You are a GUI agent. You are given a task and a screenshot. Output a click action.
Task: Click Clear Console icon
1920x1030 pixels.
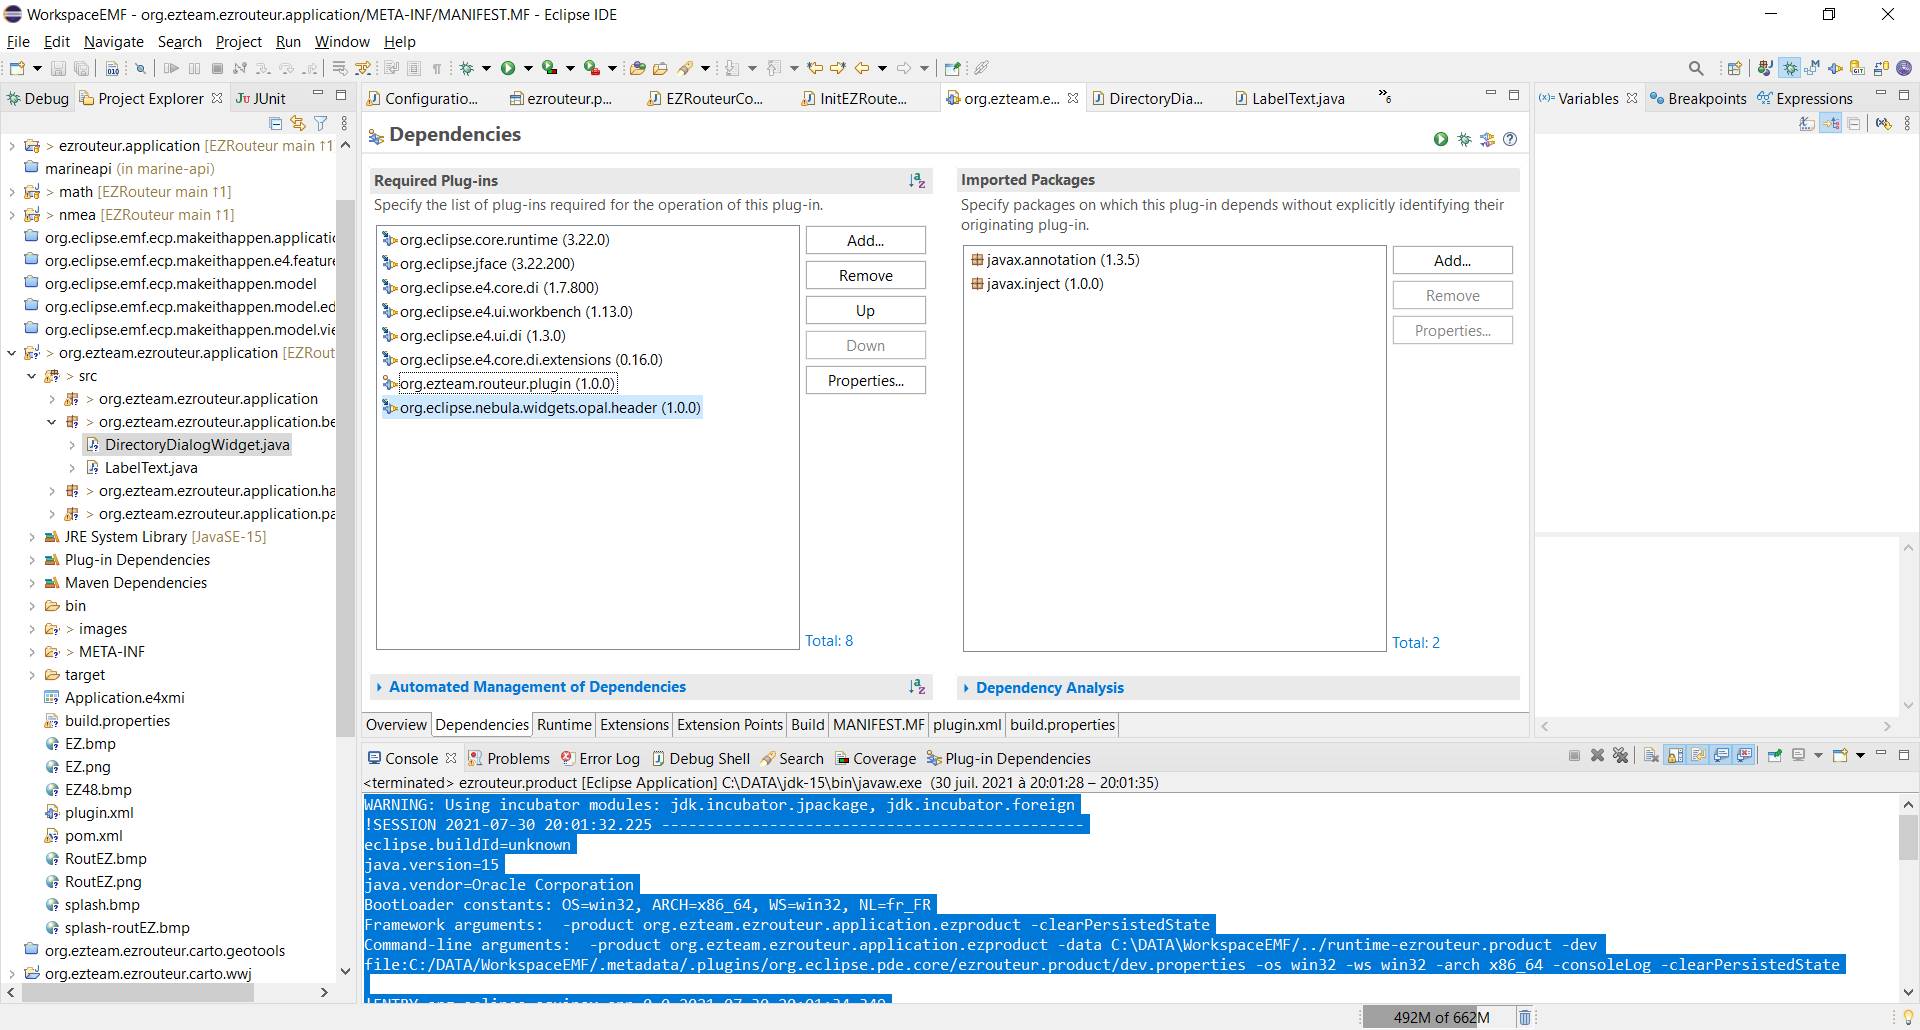1651,755
